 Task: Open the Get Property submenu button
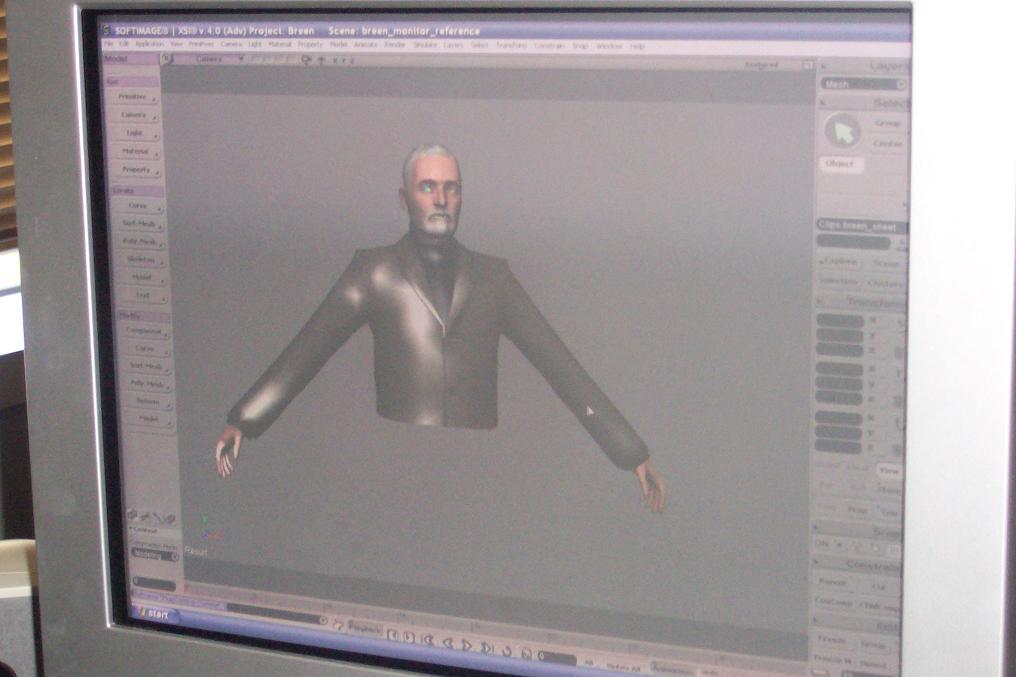137,170
